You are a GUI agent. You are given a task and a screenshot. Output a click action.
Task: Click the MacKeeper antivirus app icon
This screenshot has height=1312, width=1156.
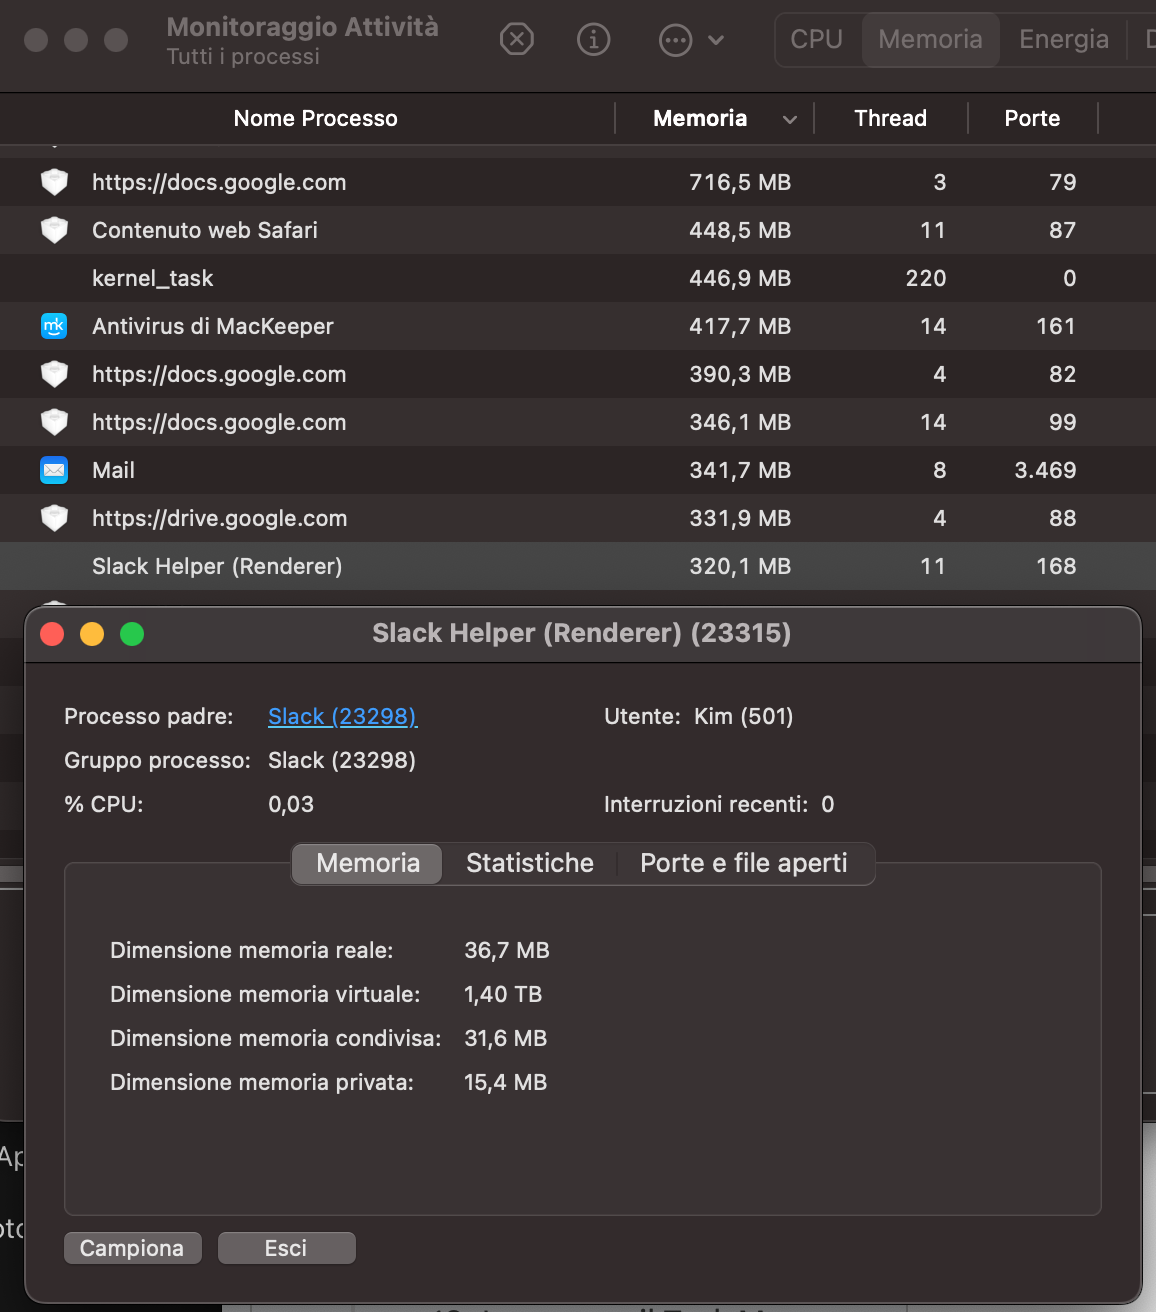(54, 326)
